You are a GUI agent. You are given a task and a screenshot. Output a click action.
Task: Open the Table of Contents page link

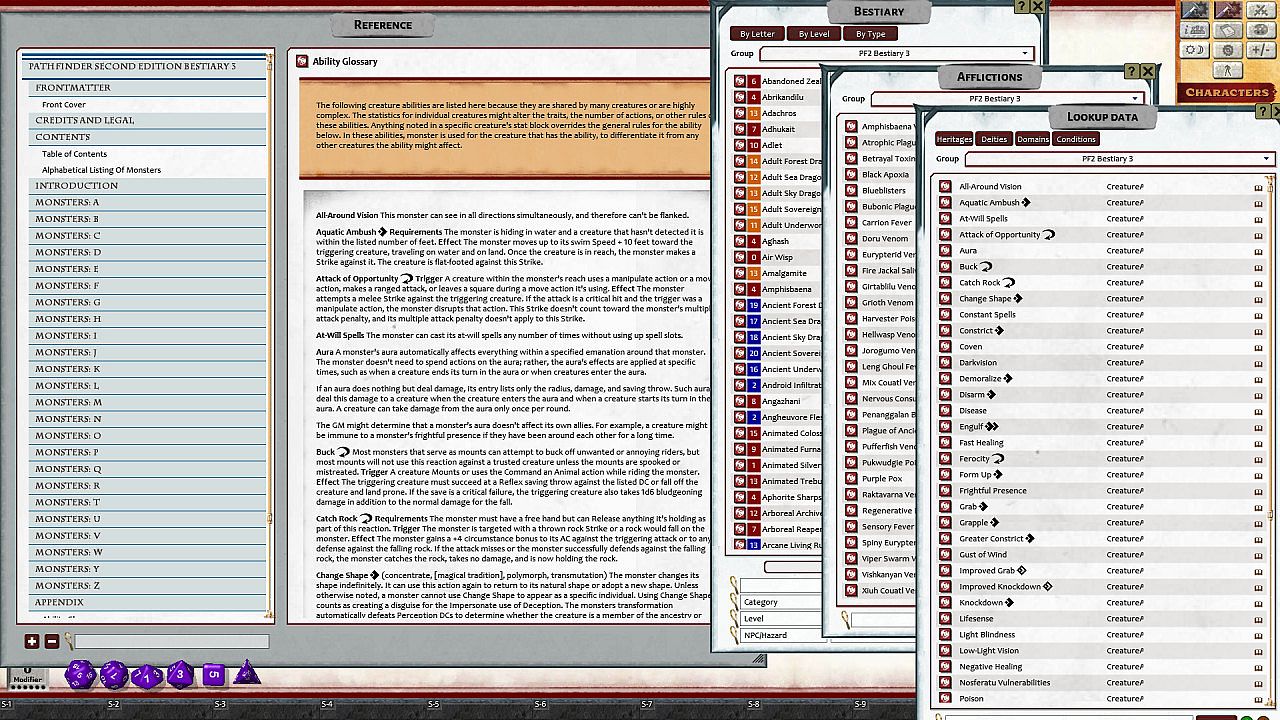tap(74, 154)
